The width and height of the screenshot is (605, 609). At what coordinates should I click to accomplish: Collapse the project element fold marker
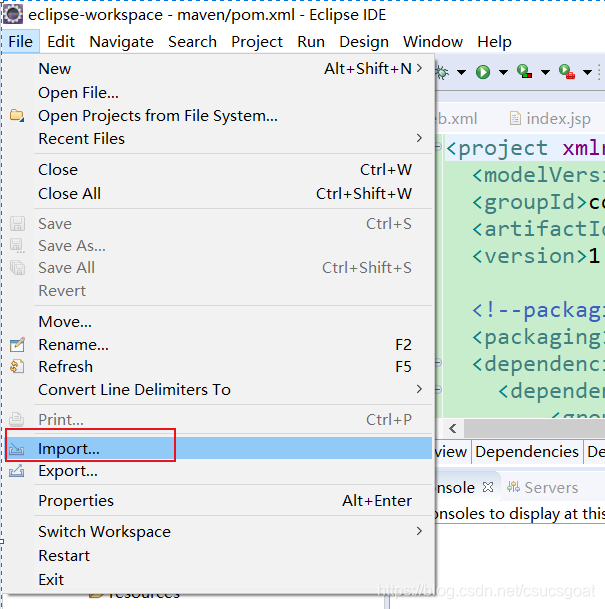click(438, 147)
